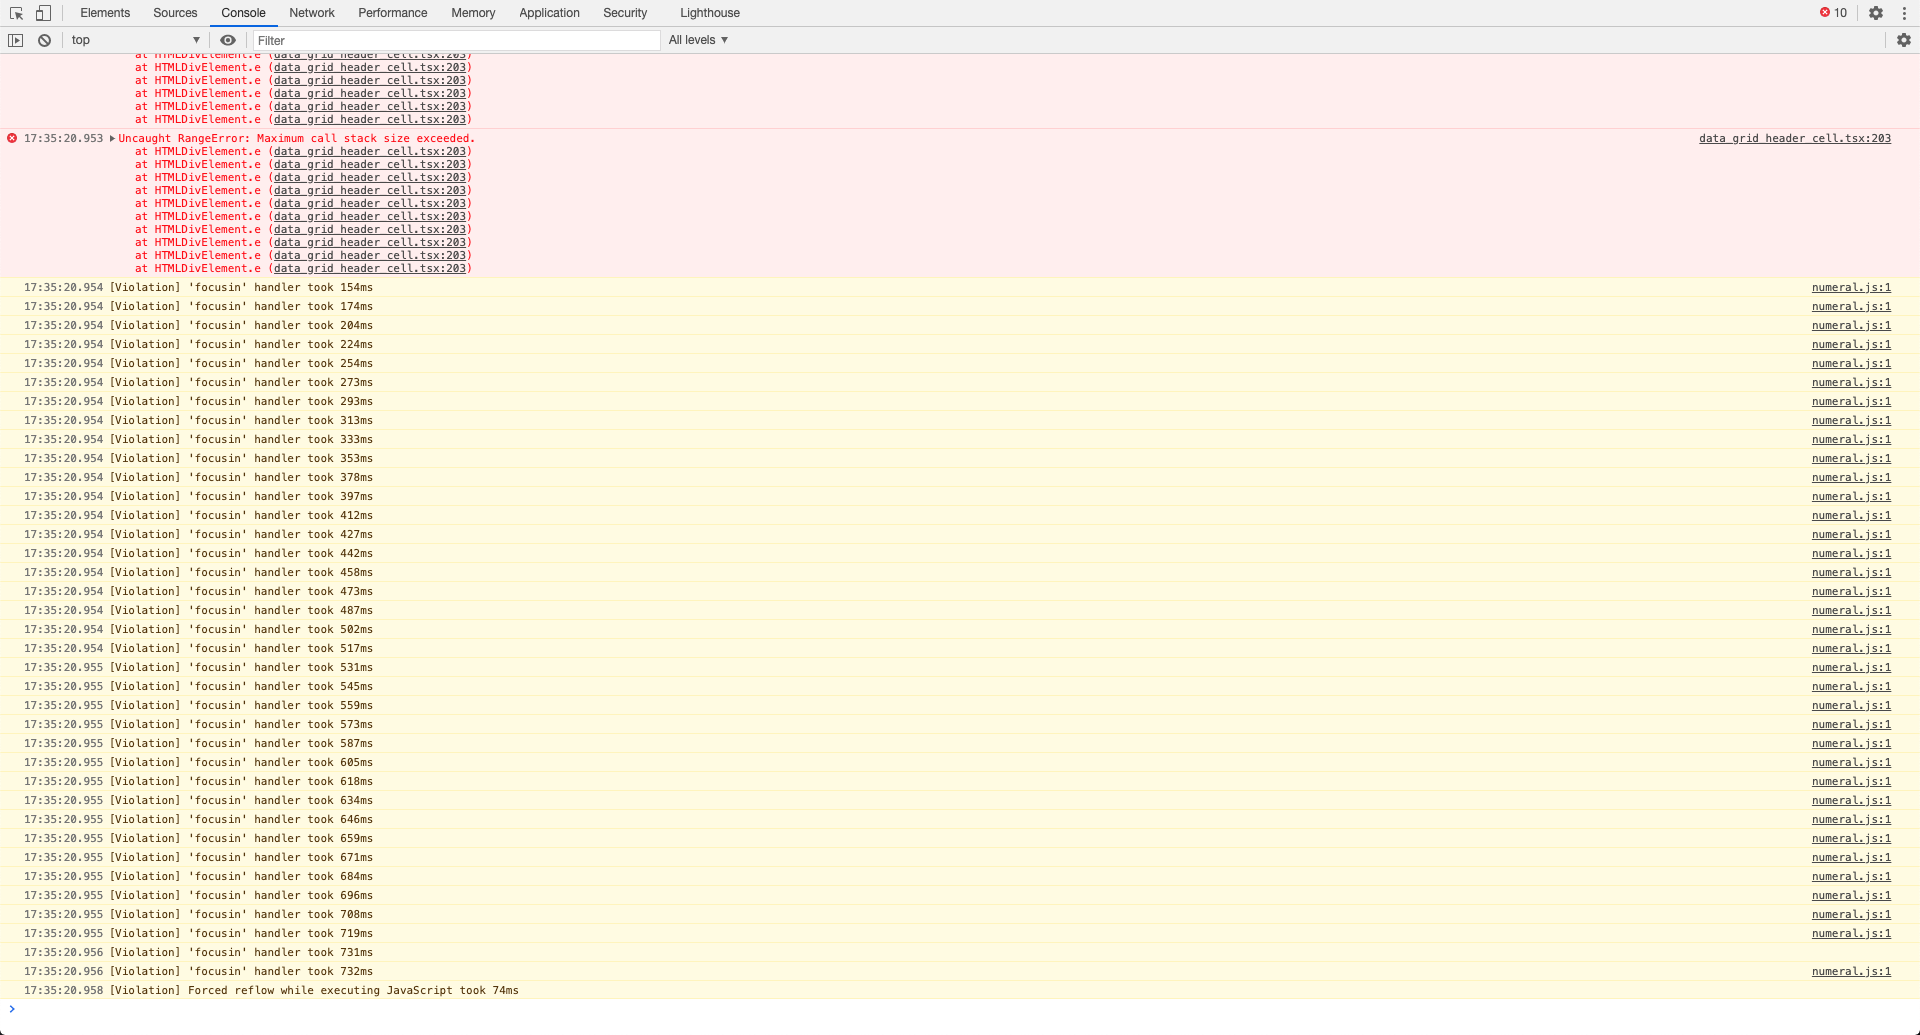Viewport: 1920px width, 1035px height.
Task: Toggle the live expression eye icon
Action: 228,40
